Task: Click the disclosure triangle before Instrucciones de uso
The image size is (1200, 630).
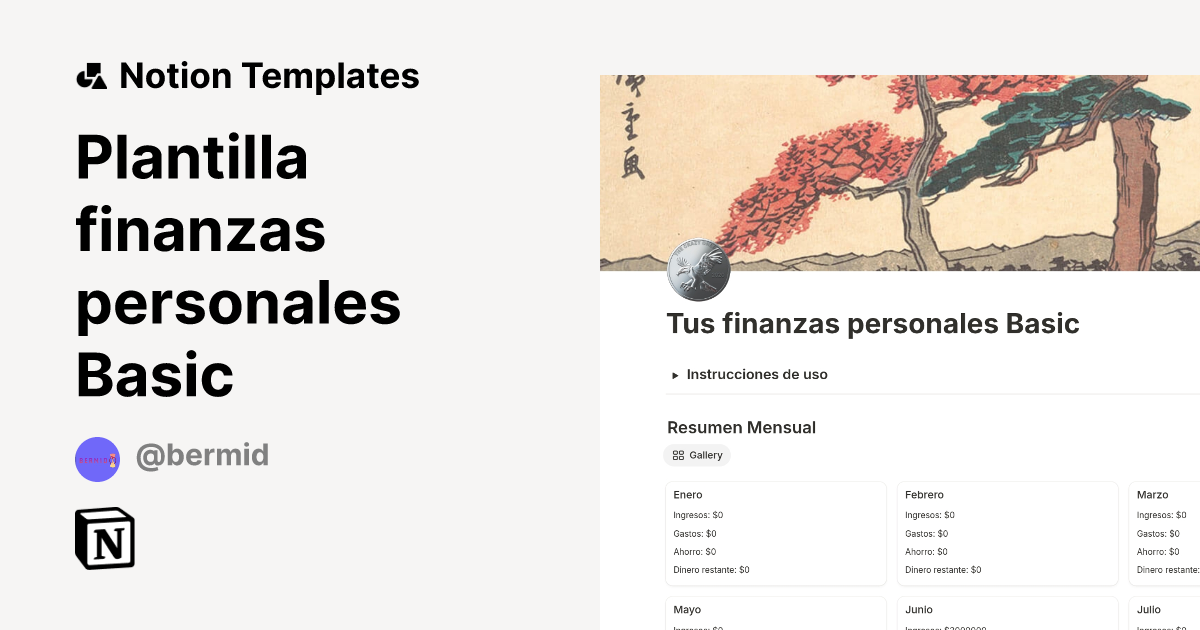Action: [x=674, y=375]
